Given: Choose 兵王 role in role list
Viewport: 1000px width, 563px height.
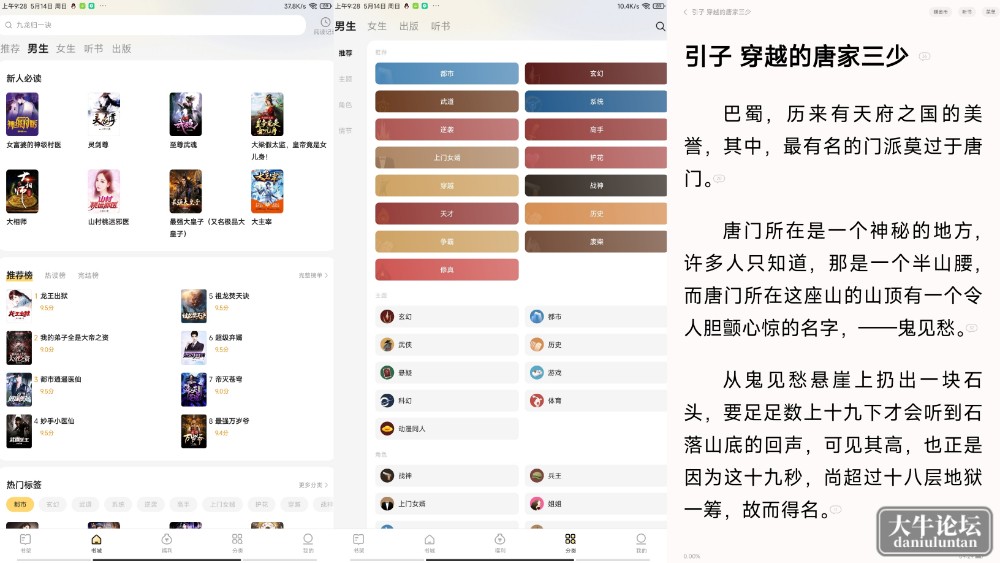Looking at the screenshot, I should [x=596, y=476].
